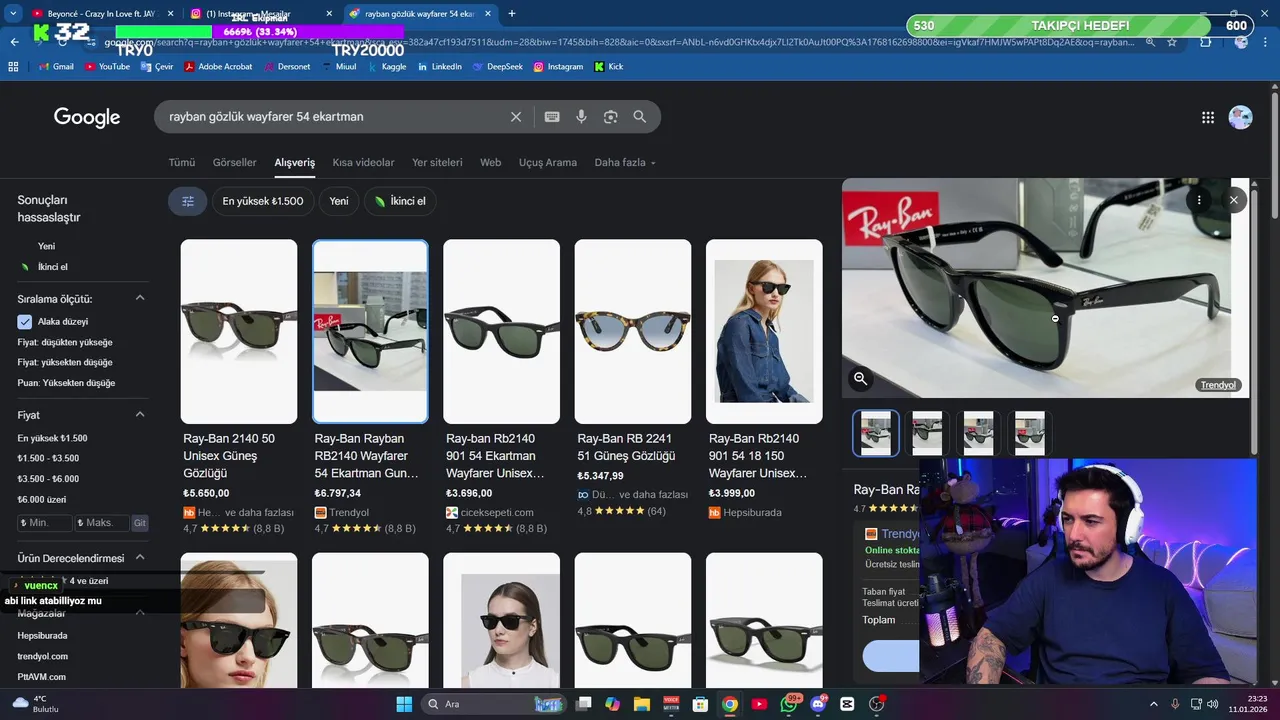Open the filter sliders icon button
This screenshot has height=720, width=1280.
point(187,201)
